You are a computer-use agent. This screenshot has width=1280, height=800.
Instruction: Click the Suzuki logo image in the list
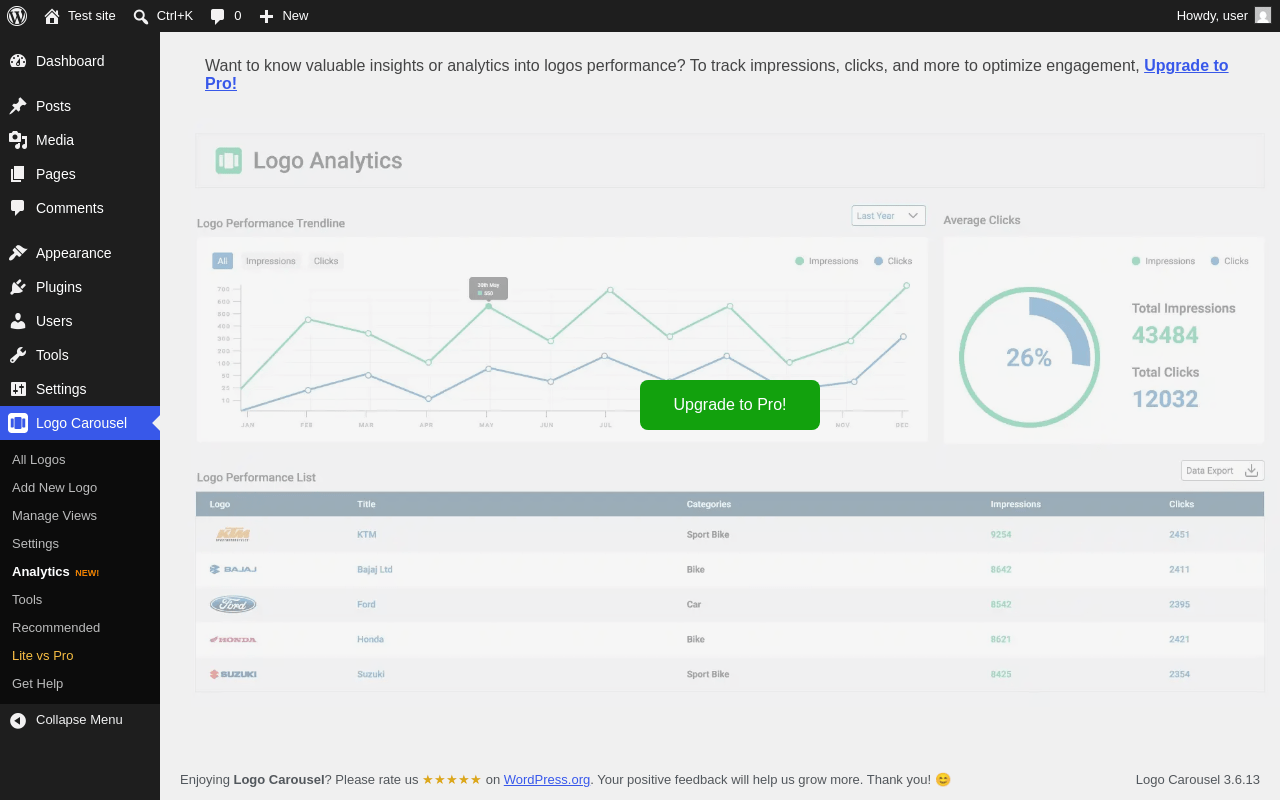233,674
